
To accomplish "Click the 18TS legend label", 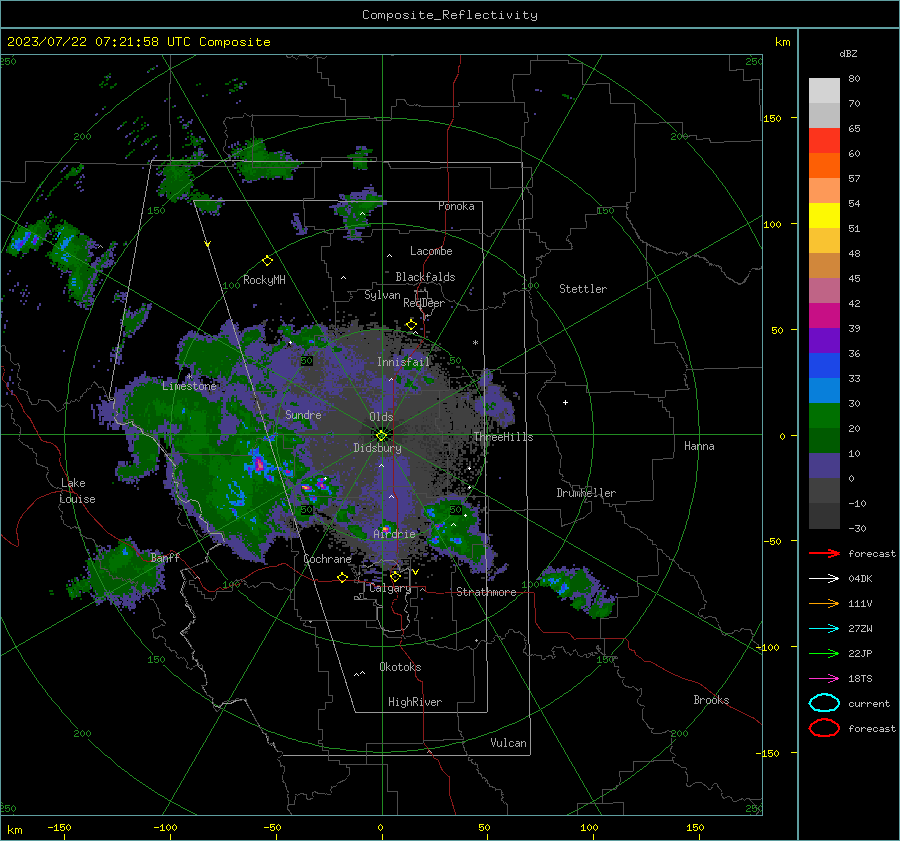I will pyautogui.click(x=860, y=679).
